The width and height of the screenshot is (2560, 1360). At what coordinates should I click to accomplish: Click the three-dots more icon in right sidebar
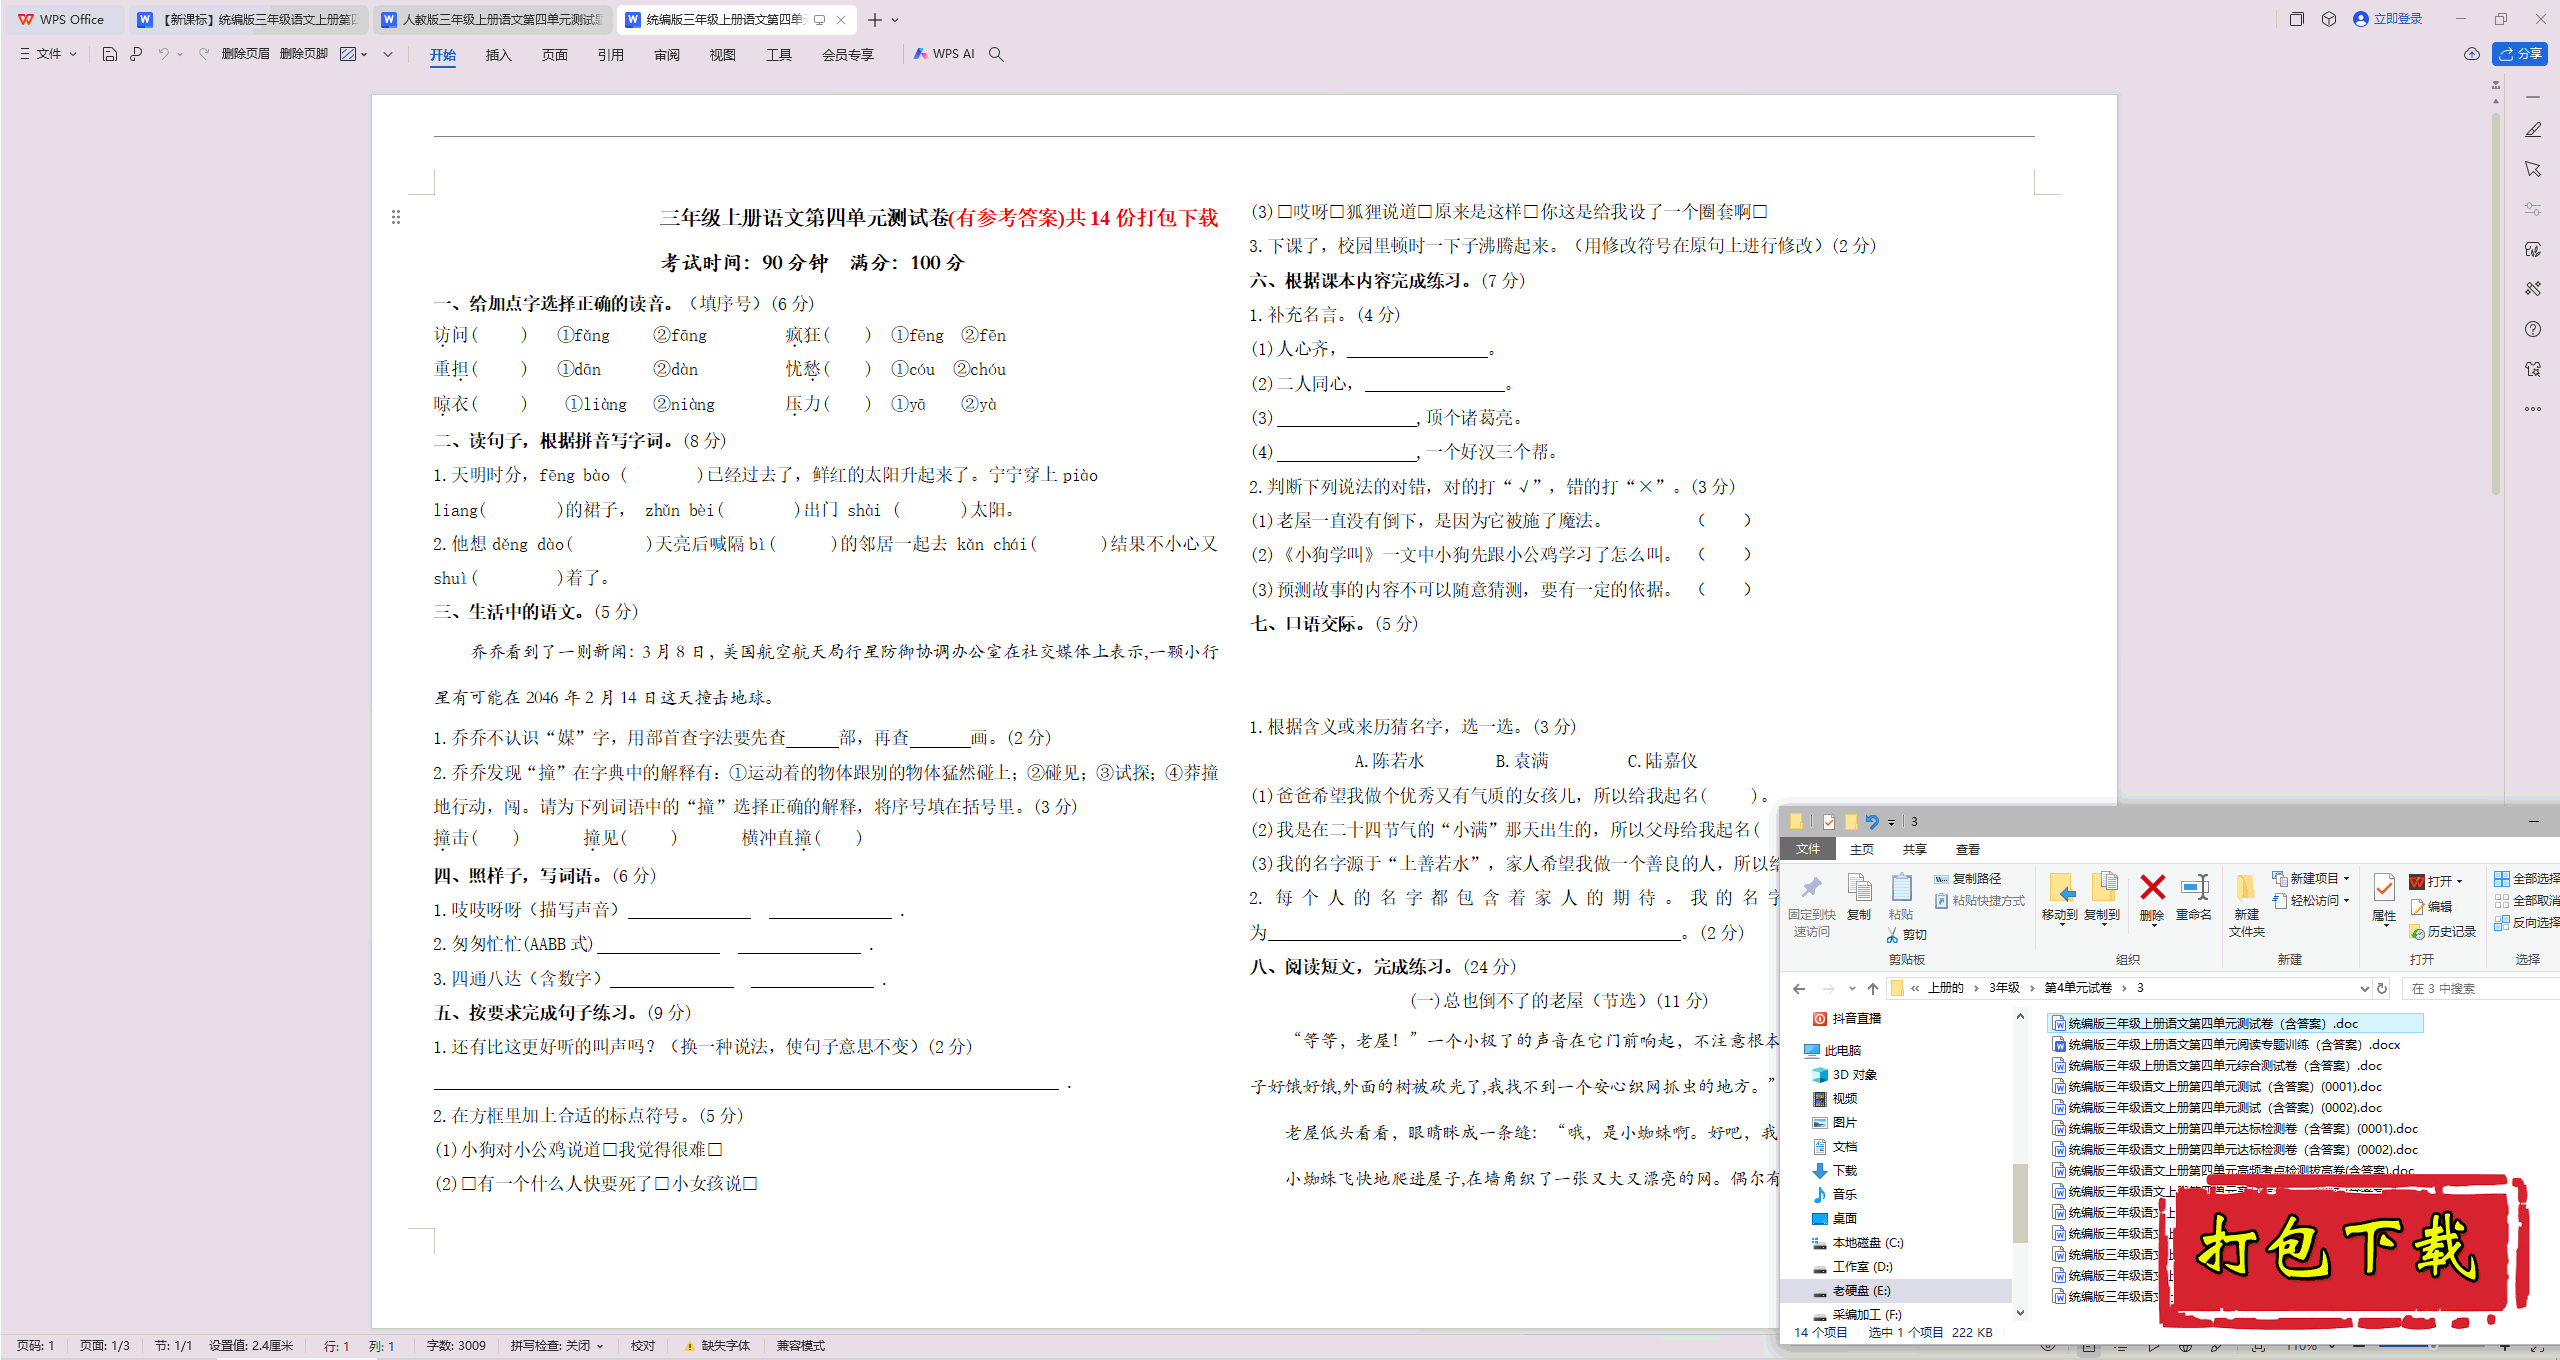[x=2532, y=409]
